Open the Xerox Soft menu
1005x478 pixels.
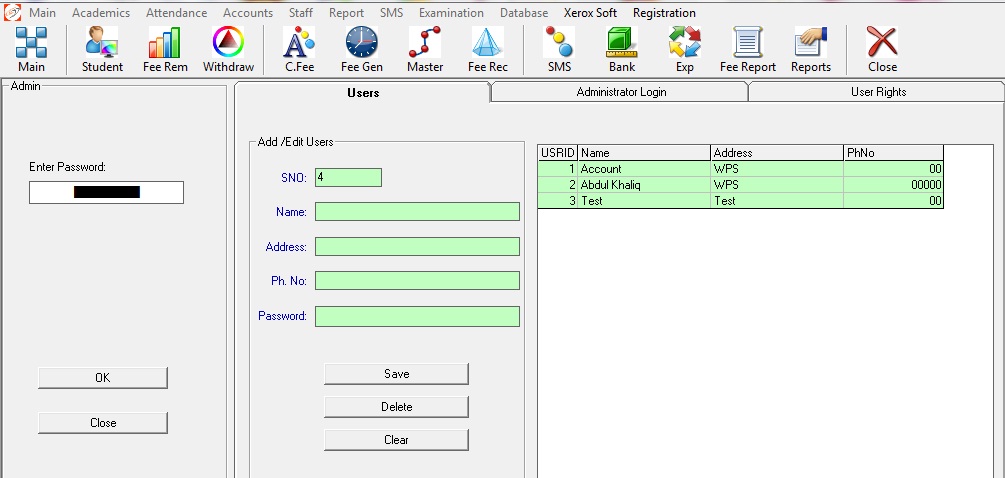point(590,13)
